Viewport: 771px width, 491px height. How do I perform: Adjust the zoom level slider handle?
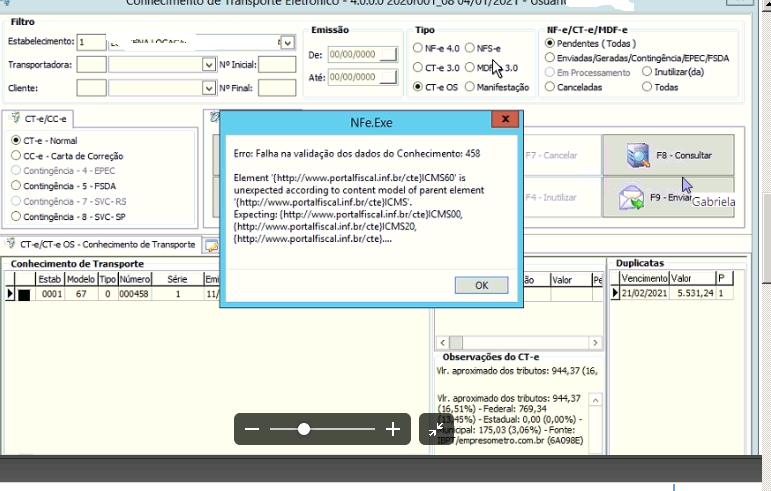[304, 429]
